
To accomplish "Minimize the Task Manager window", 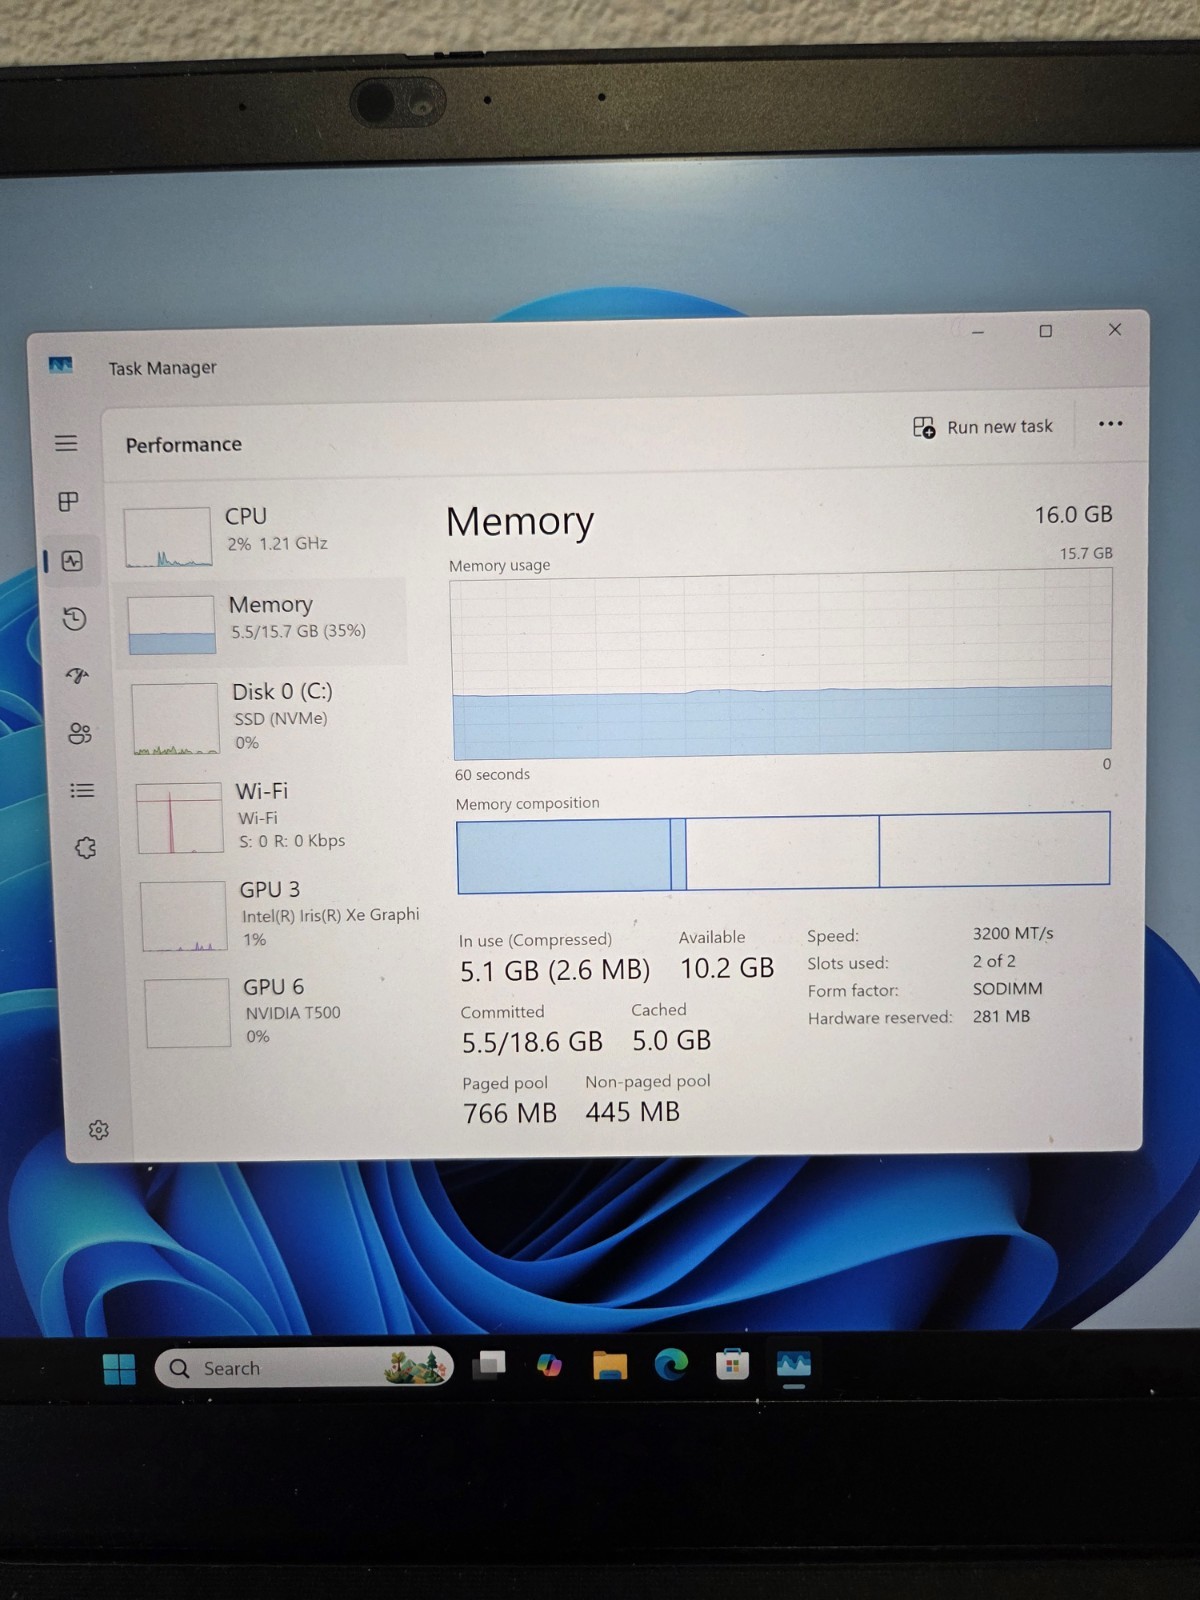I will click(x=978, y=332).
